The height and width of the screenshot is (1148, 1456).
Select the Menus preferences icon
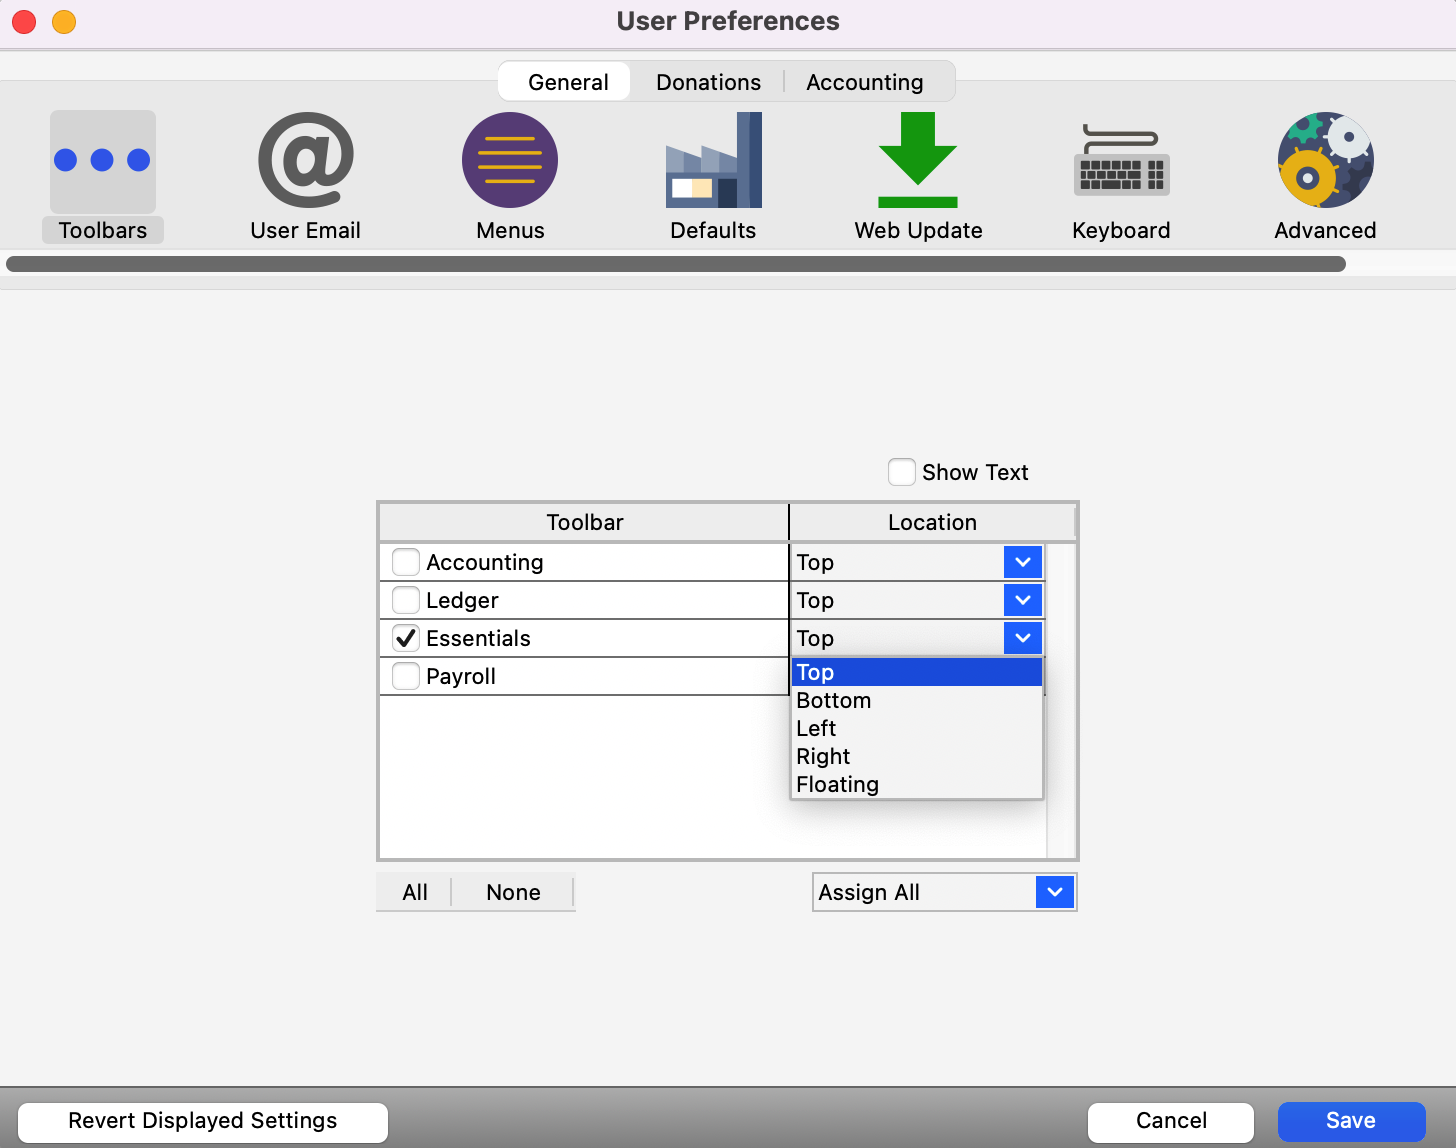click(510, 161)
